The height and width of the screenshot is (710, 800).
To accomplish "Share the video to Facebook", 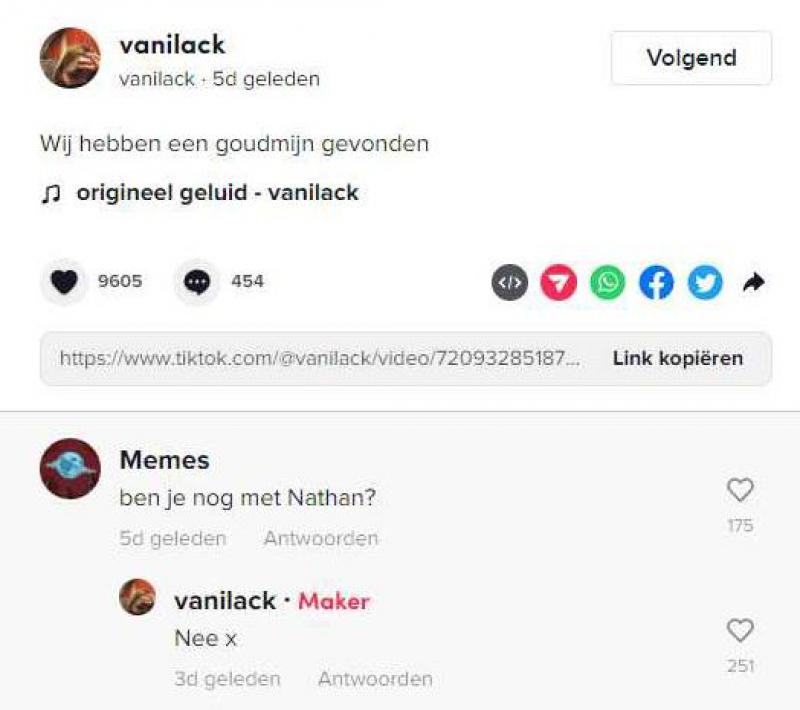I will pyautogui.click(x=656, y=283).
